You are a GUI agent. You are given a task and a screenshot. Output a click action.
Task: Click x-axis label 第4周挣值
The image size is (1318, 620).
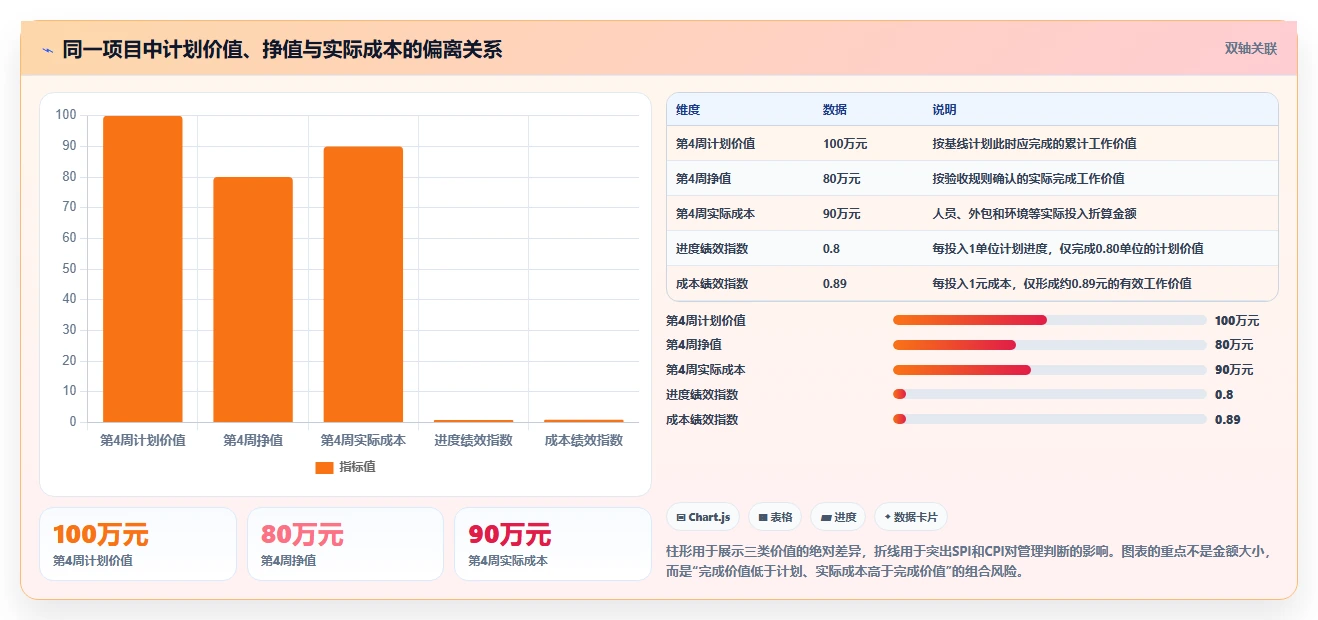tap(253, 440)
